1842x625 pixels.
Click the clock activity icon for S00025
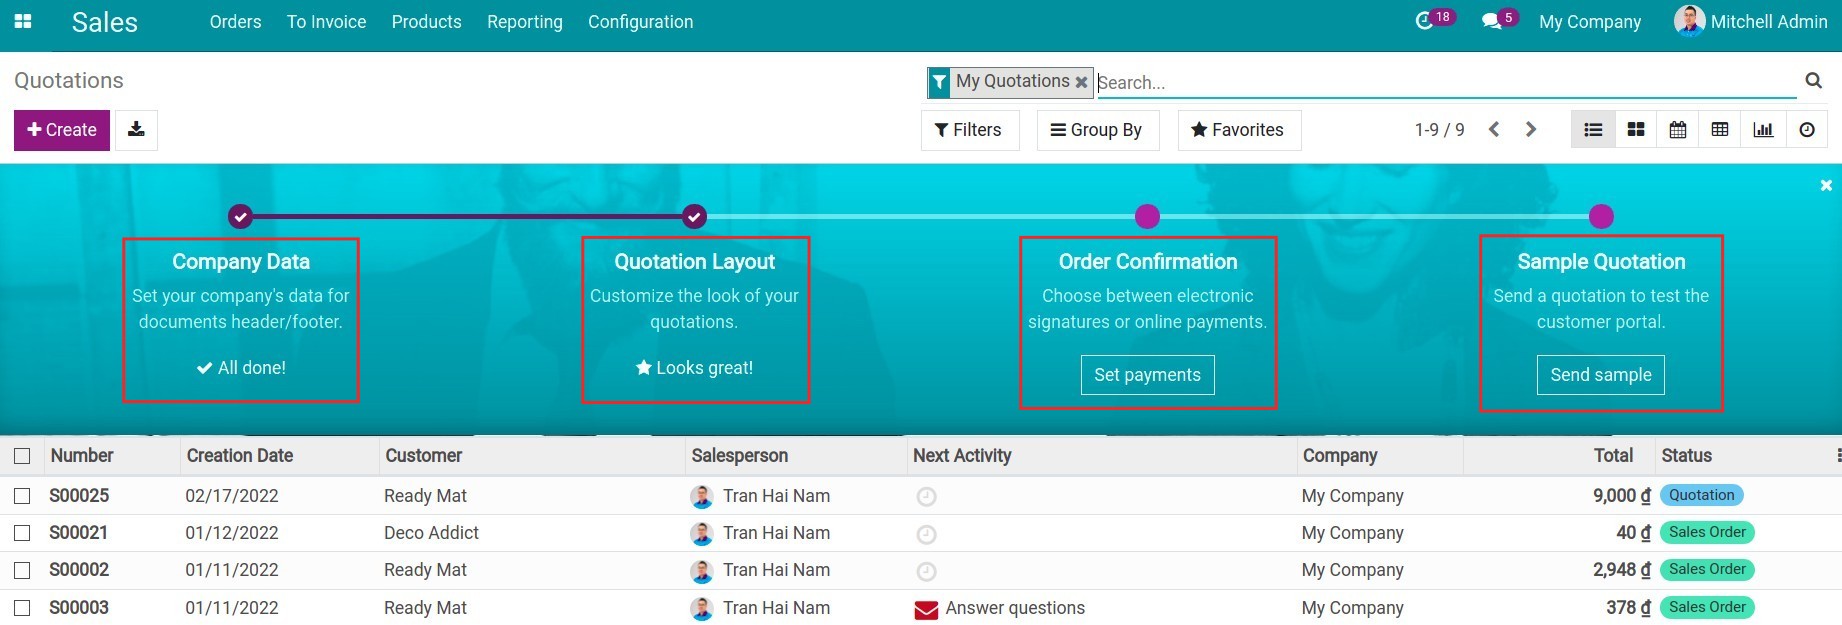pyautogui.click(x=927, y=497)
